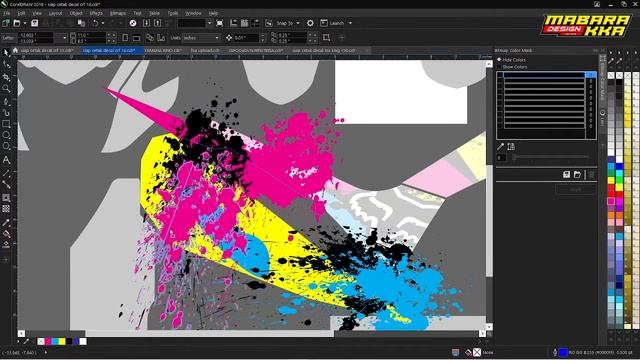Click the Delete Mask trash button
Image resolution: width=640 pixels, height=360 pixels.
coord(591,175)
